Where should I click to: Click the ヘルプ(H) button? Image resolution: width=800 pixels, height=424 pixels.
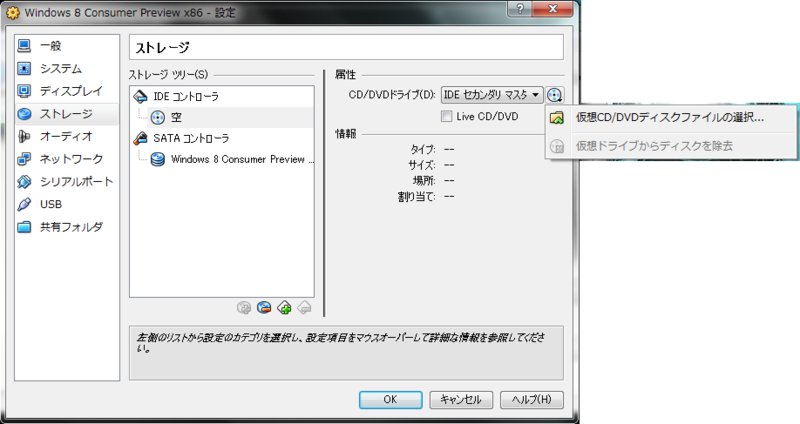532,400
